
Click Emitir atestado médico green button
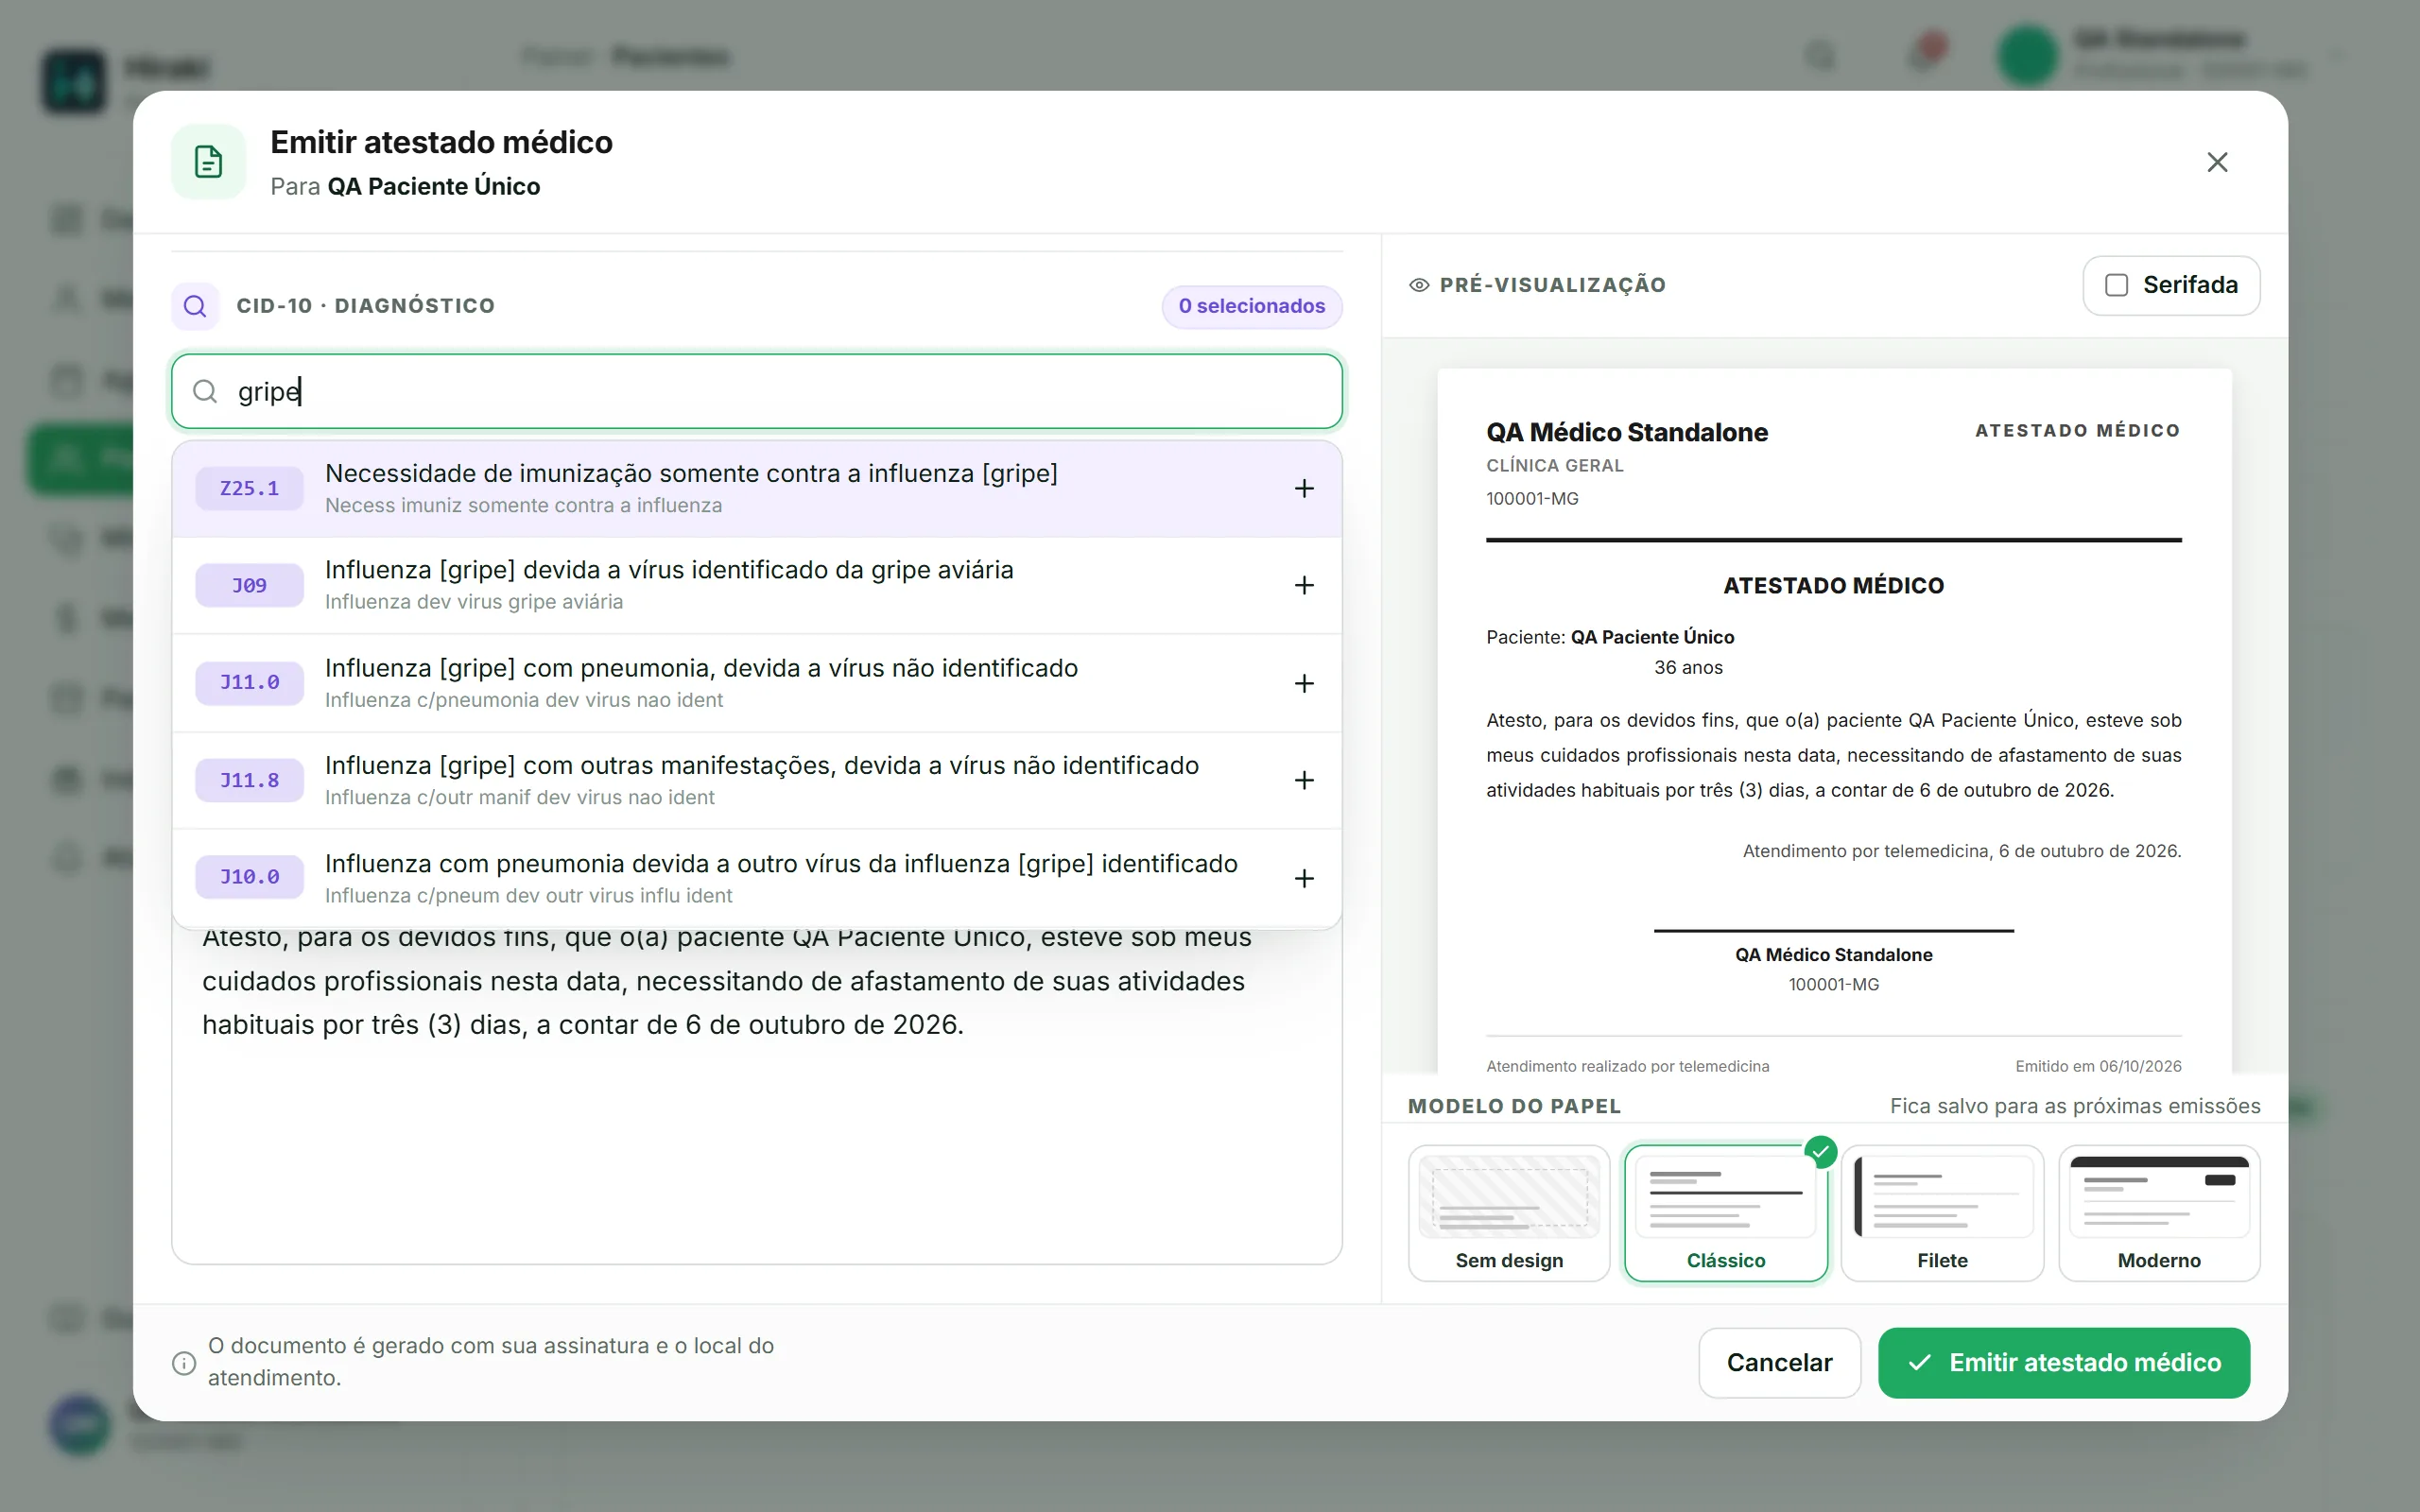point(2064,1363)
